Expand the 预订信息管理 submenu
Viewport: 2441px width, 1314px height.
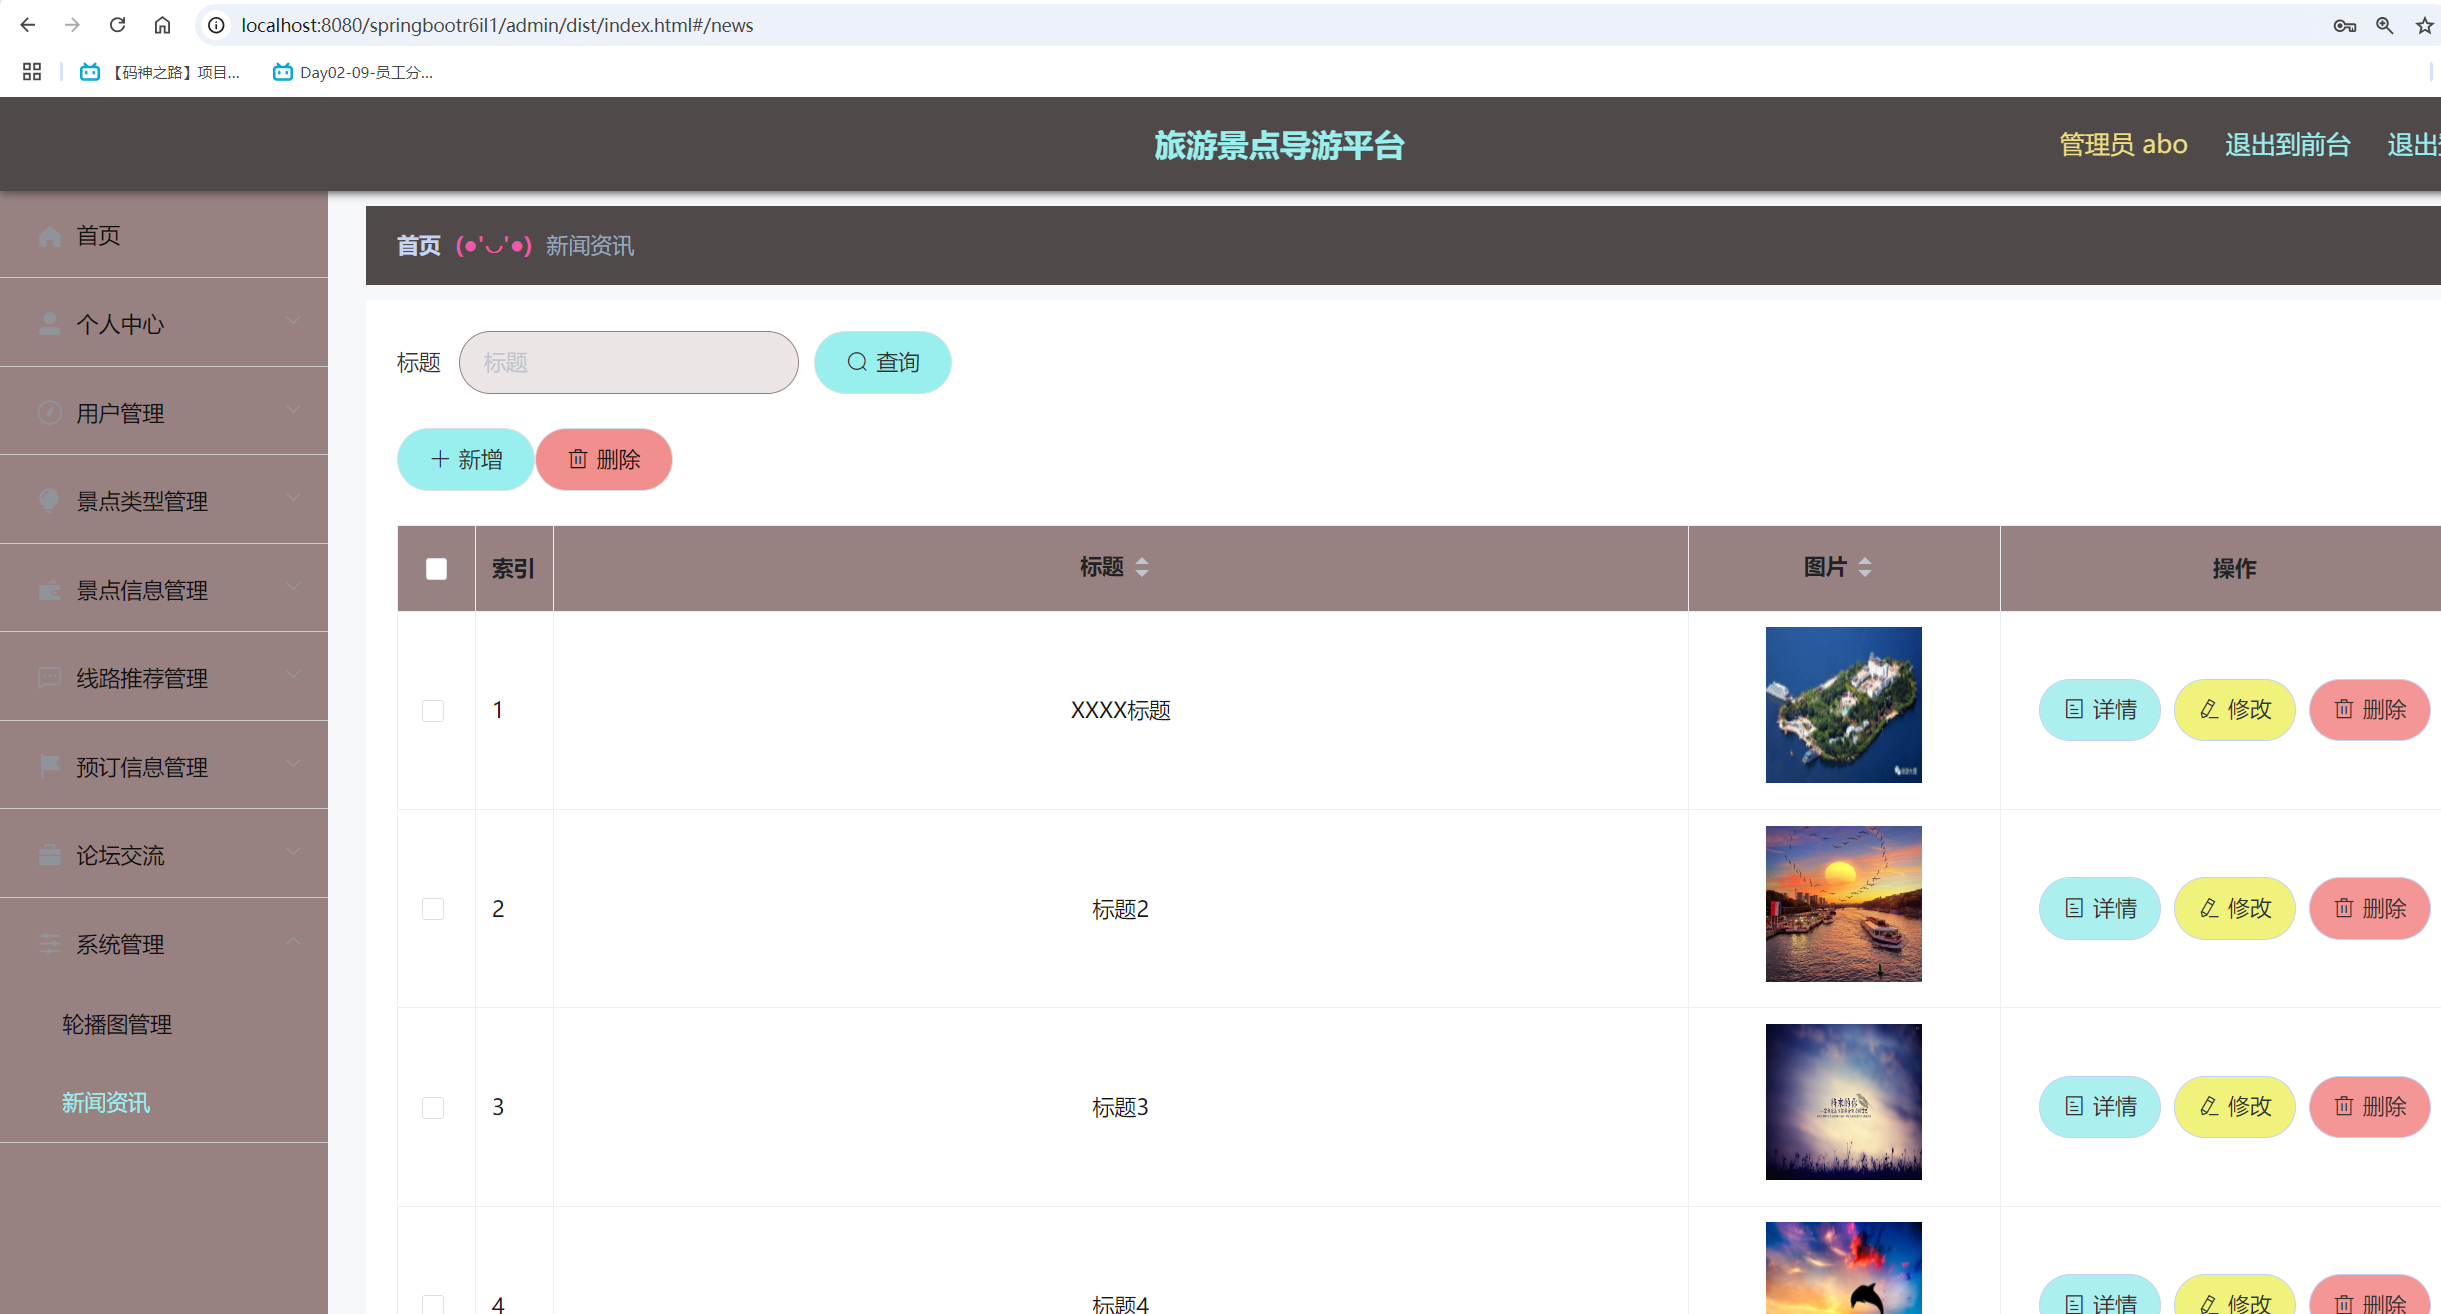coord(293,763)
